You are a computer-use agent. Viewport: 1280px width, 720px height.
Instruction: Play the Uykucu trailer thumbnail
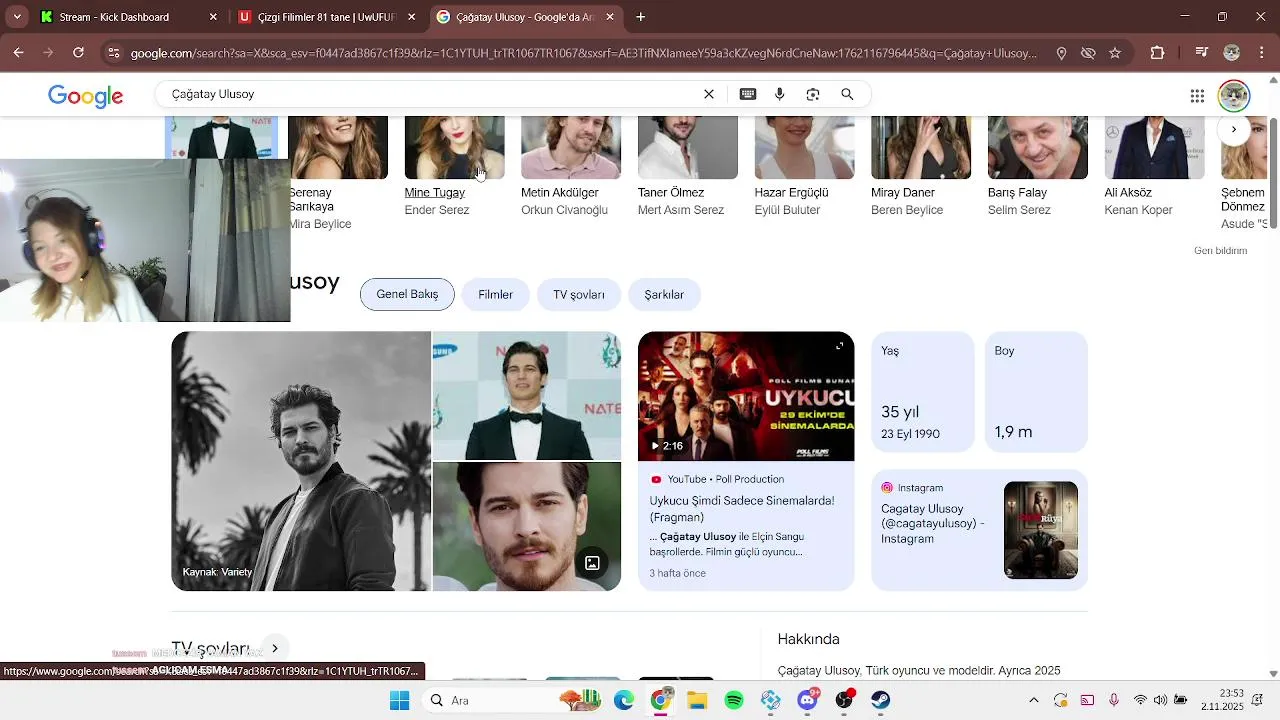click(x=746, y=396)
